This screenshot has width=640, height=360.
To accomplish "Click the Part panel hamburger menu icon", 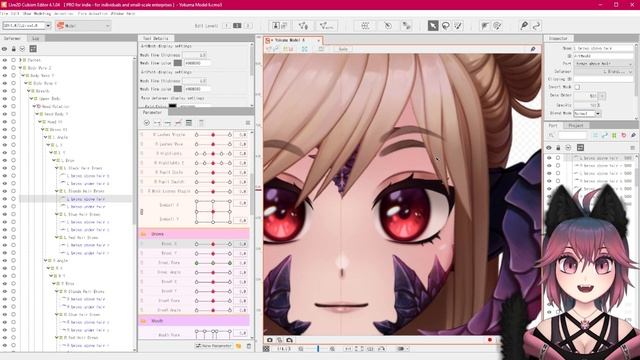I will (x=632, y=147).
